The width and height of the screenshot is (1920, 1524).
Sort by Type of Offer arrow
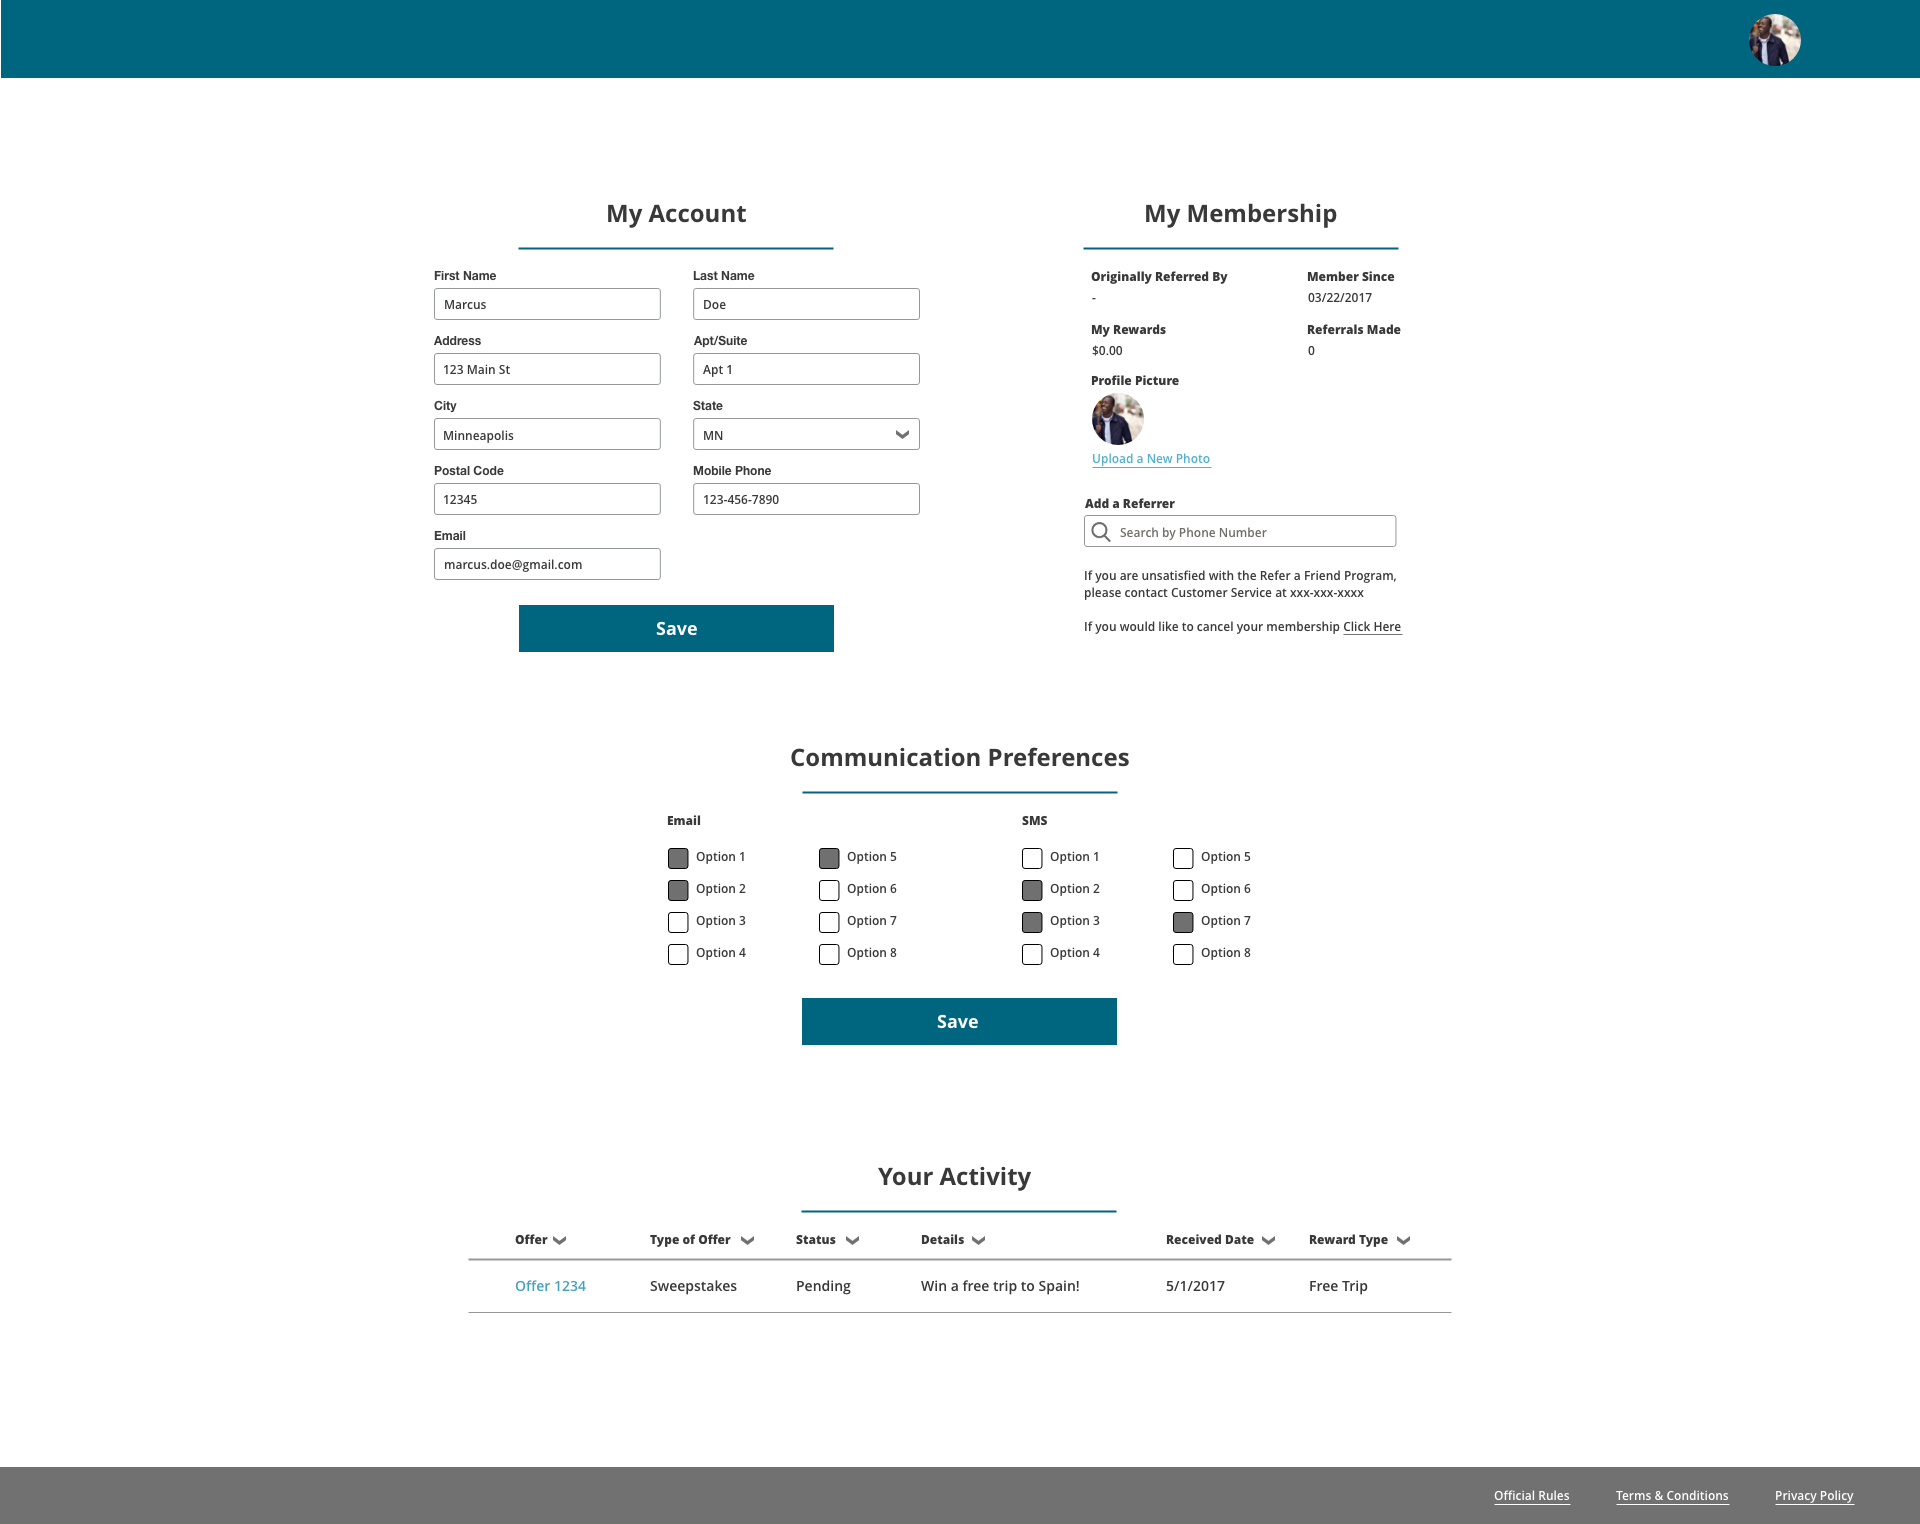point(747,1240)
